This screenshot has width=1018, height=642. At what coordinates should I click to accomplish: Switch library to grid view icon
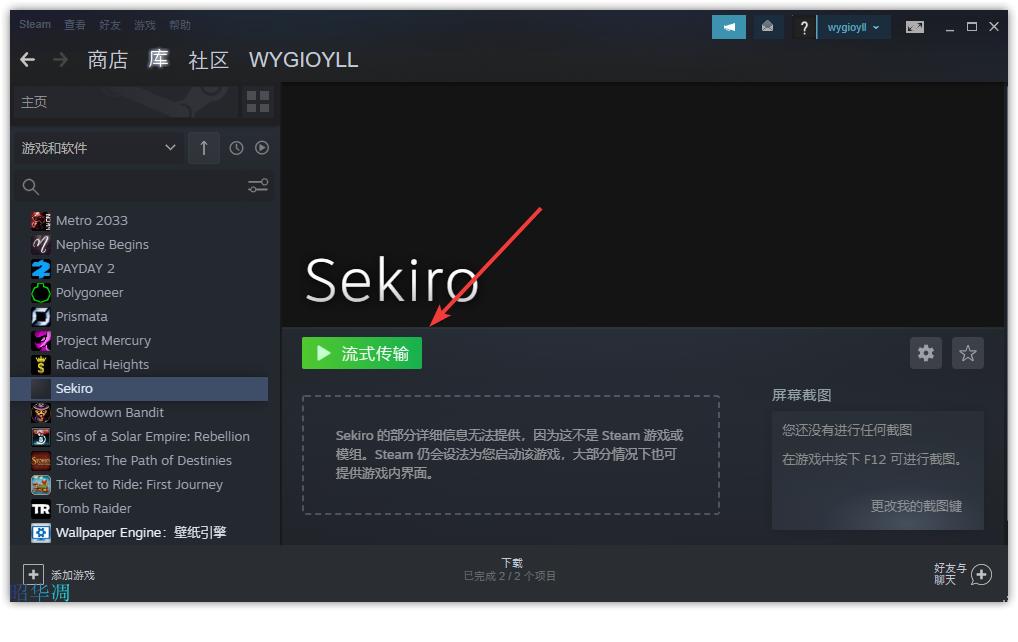click(257, 101)
